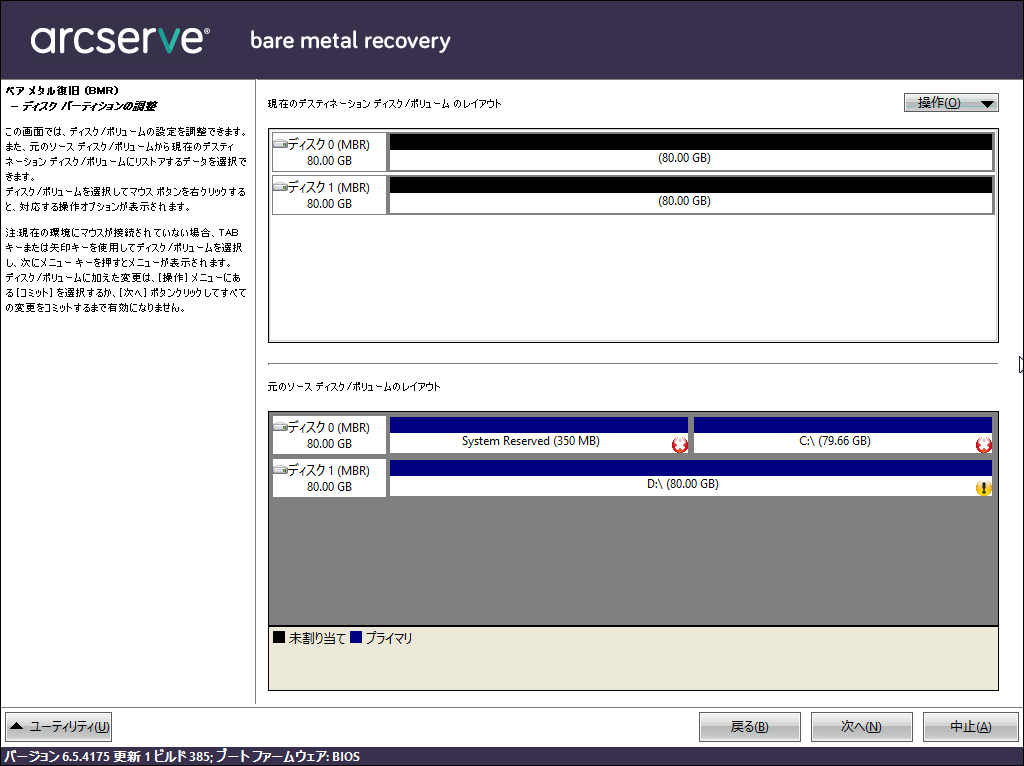Viewport: 1024px width, 766px height.
Task: Select System Reserved (350 MB) source volume
Action: pyautogui.click(x=539, y=435)
